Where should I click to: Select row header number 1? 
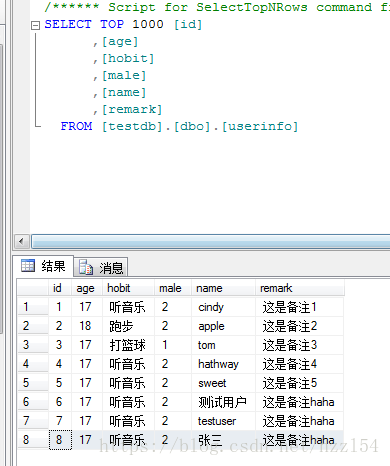(33, 307)
